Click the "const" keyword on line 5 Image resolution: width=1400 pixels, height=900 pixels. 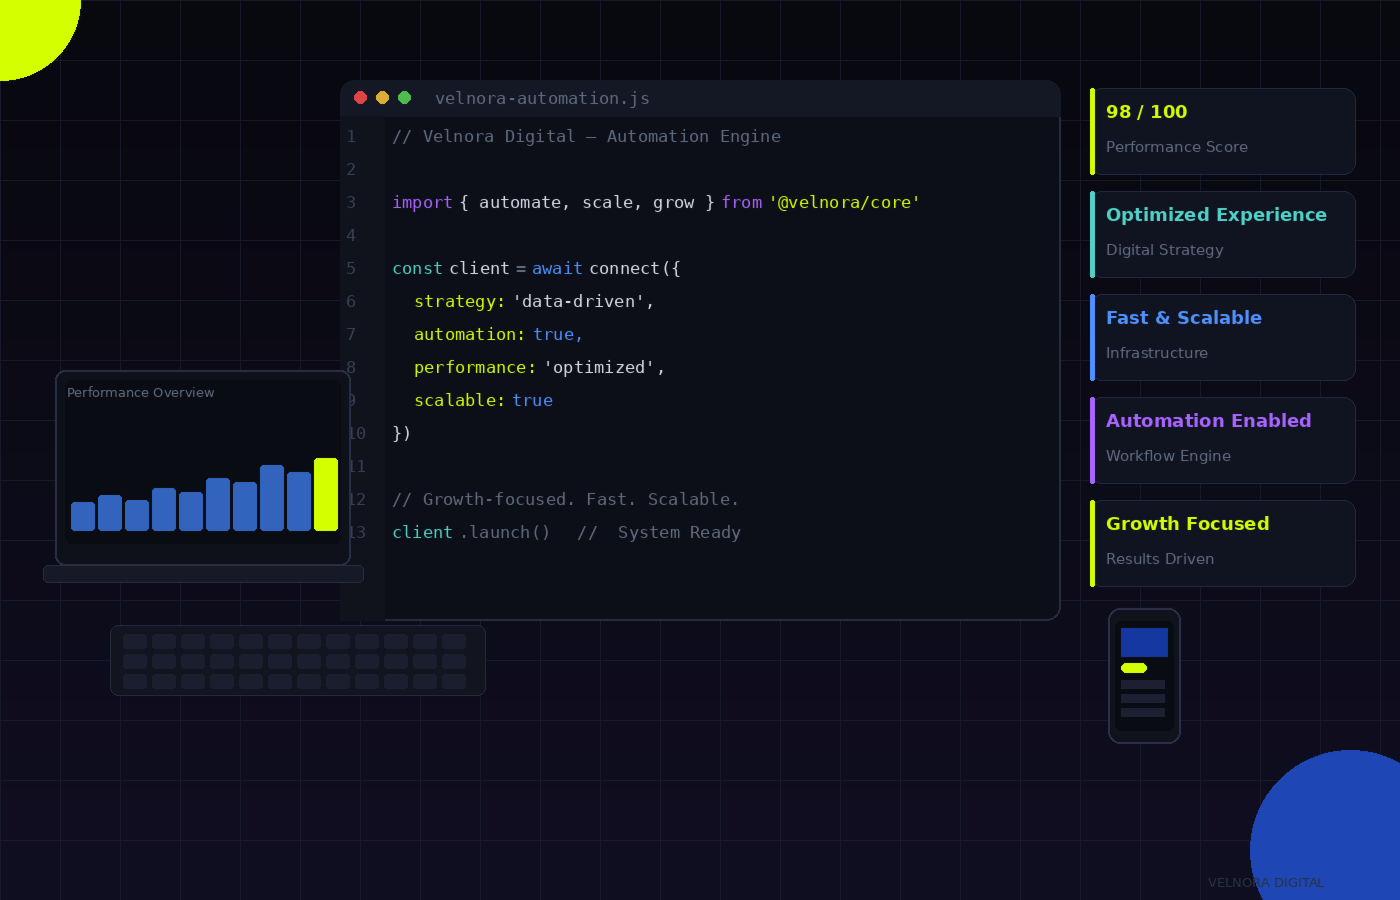point(417,268)
